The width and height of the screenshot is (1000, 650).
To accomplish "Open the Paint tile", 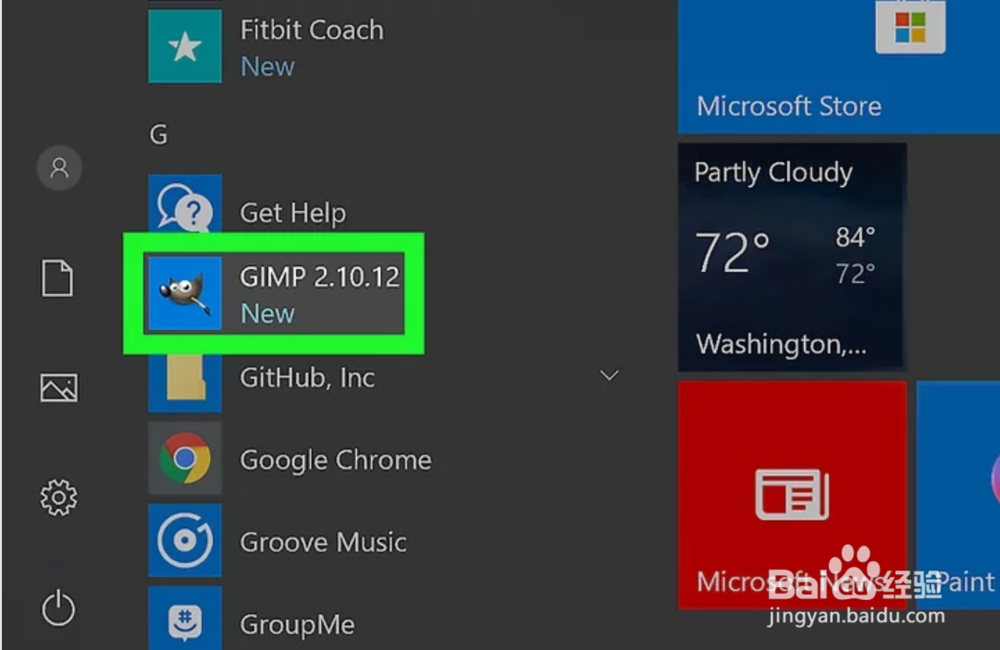I will click(958, 495).
